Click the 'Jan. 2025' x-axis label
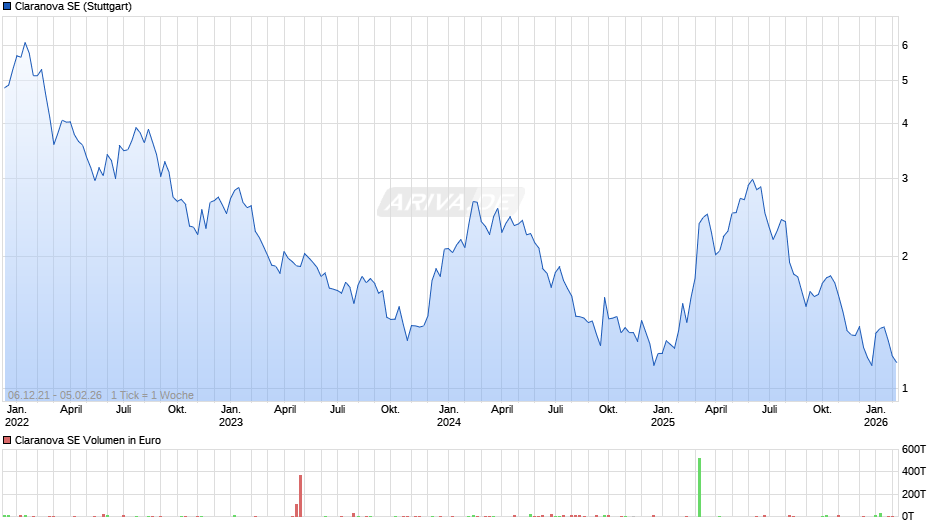 pos(662,416)
